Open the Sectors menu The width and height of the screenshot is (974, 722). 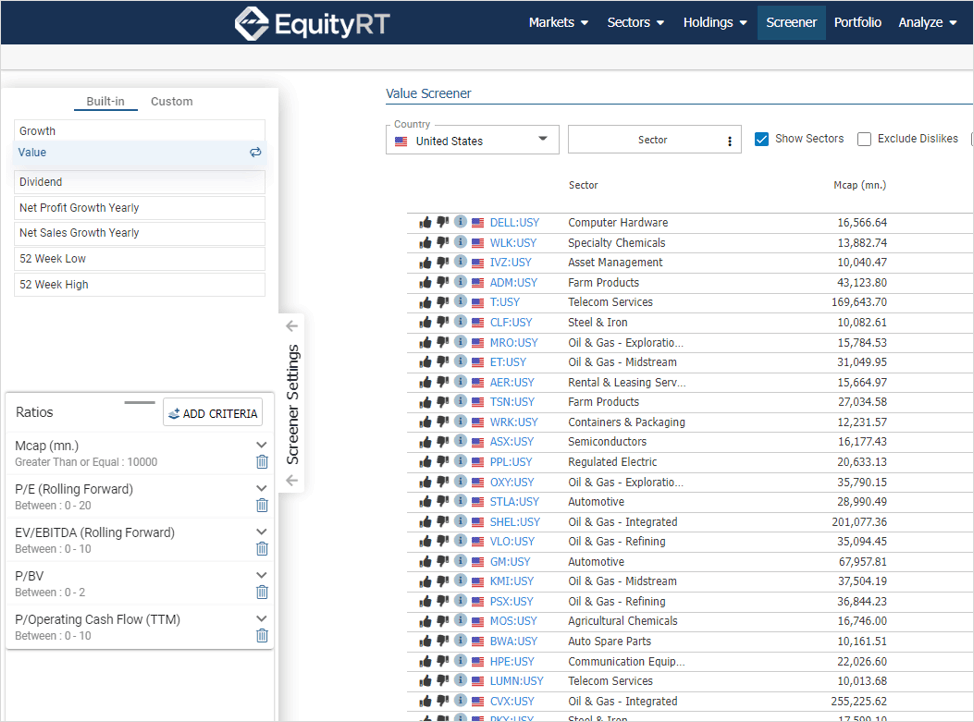[635, 22]
